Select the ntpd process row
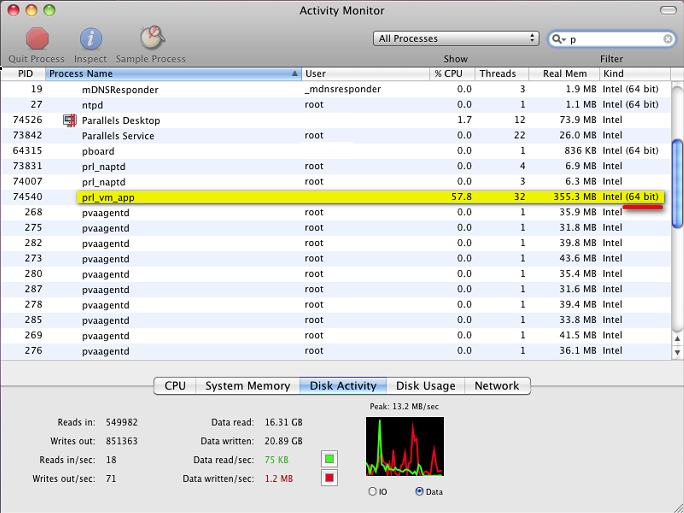The width and height of the screenshot is (684, 513). 335,105
